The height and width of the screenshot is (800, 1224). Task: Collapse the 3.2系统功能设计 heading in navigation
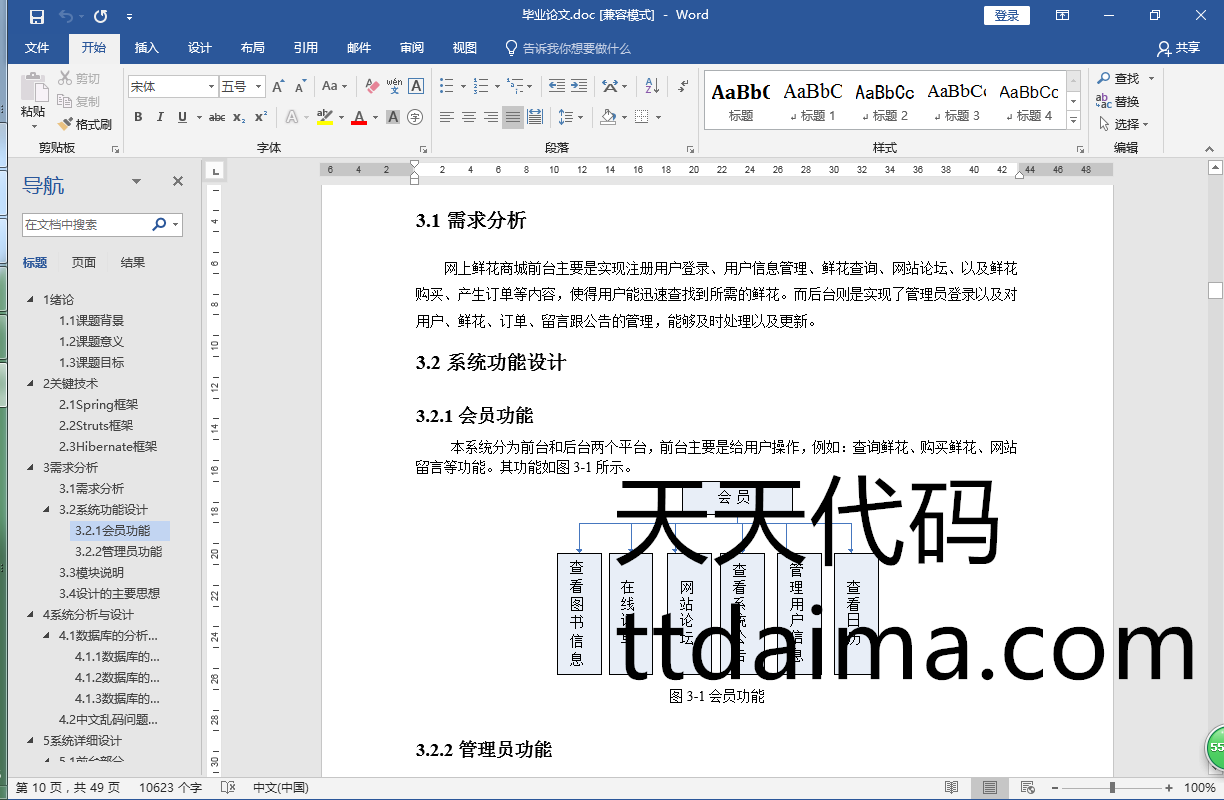pyautogui.click(x=47, y=510)
